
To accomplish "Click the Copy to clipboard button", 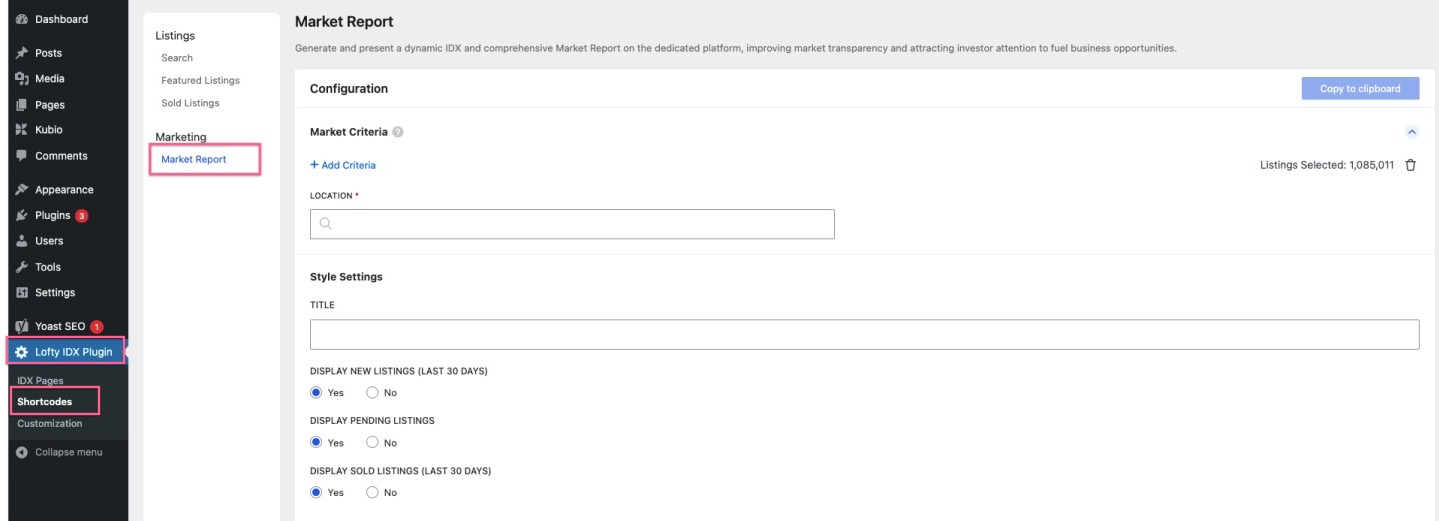I will coord(1360,88).
